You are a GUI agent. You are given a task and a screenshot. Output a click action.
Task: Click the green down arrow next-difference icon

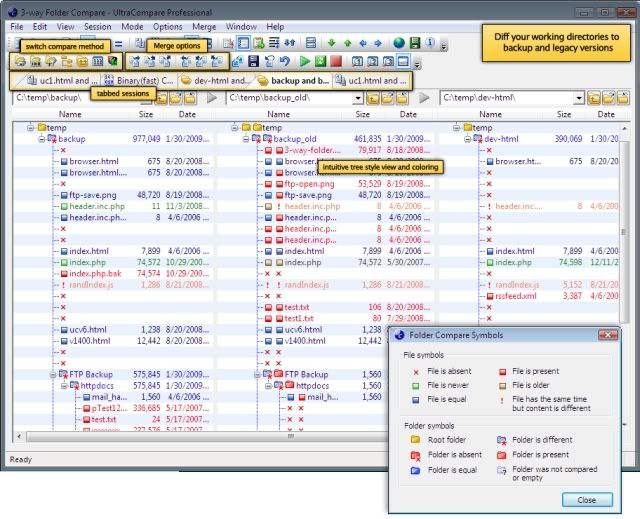pos(331,44)
